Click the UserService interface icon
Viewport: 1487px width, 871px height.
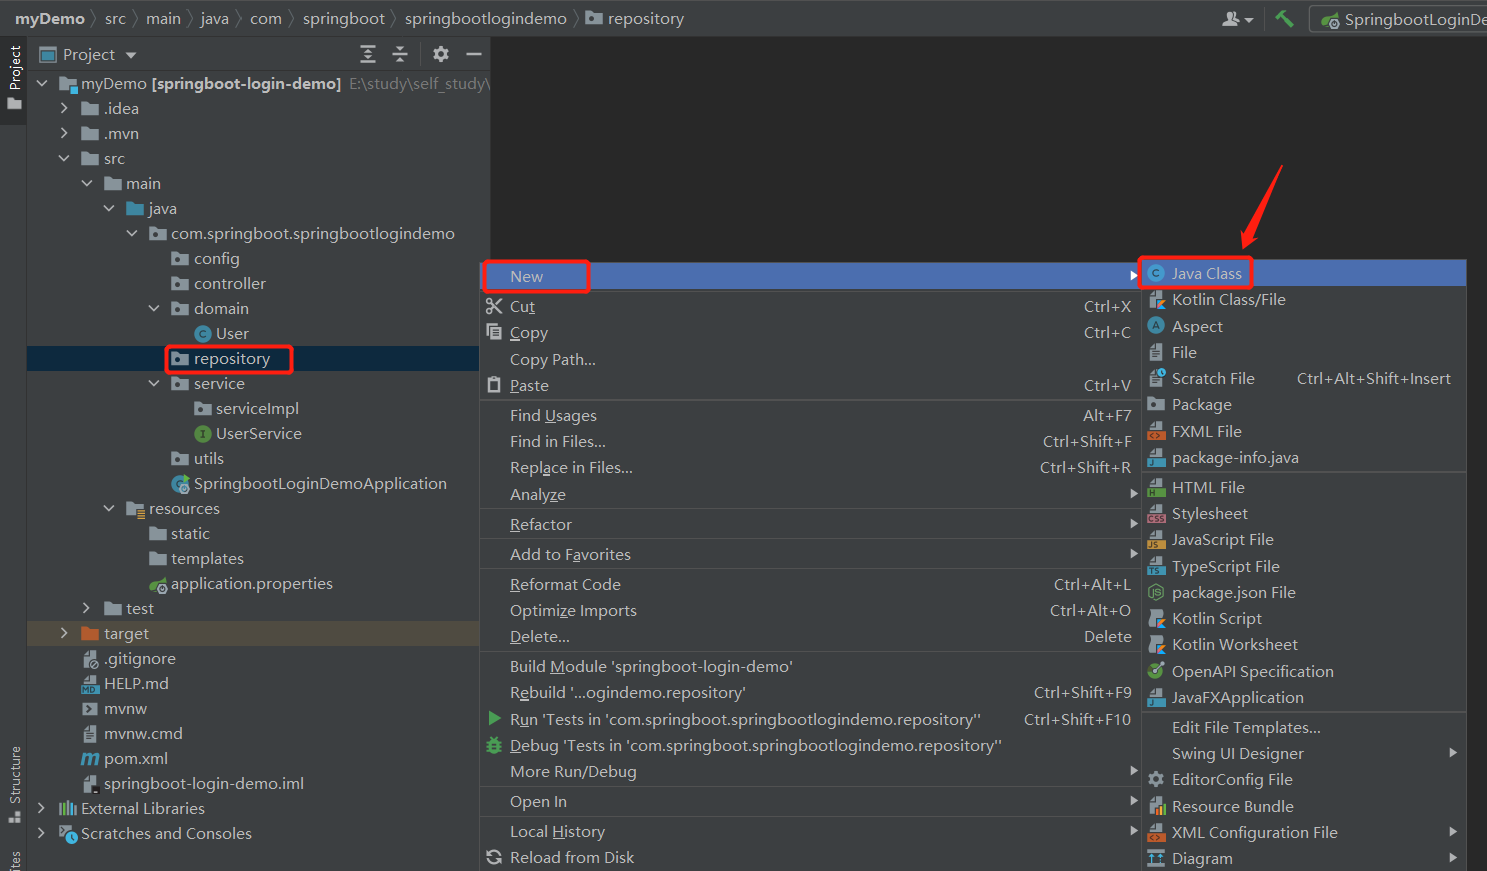(x=203, y=434)
